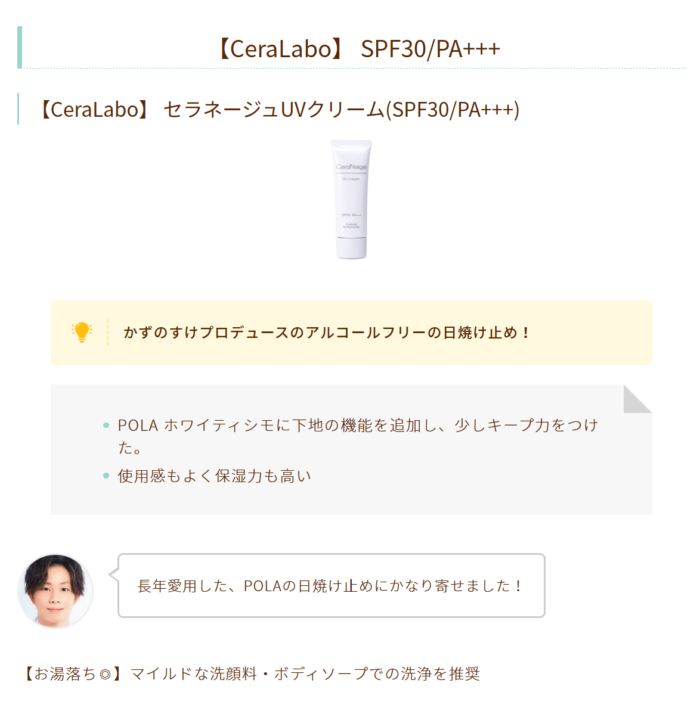The height and width of the screenshot is (708, 700).
Task: Open the セラネージュUVクリーム subheading link
Action: (278, 109)
